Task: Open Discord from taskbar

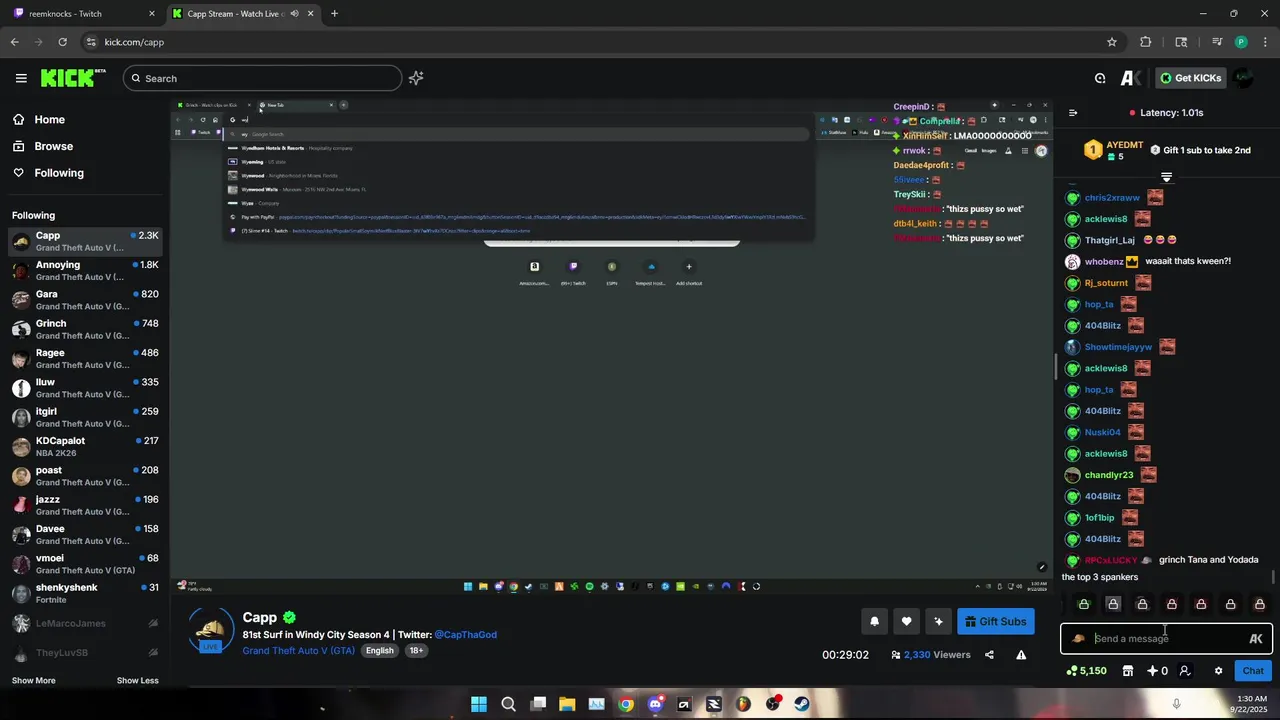Action: [x=655, y=704]
